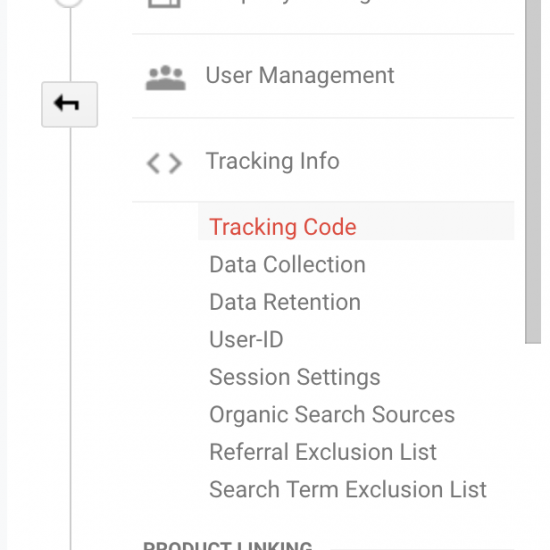550x550 pixels.
Task: Open Referral Exclusion List
Action: tap(323, 451)
